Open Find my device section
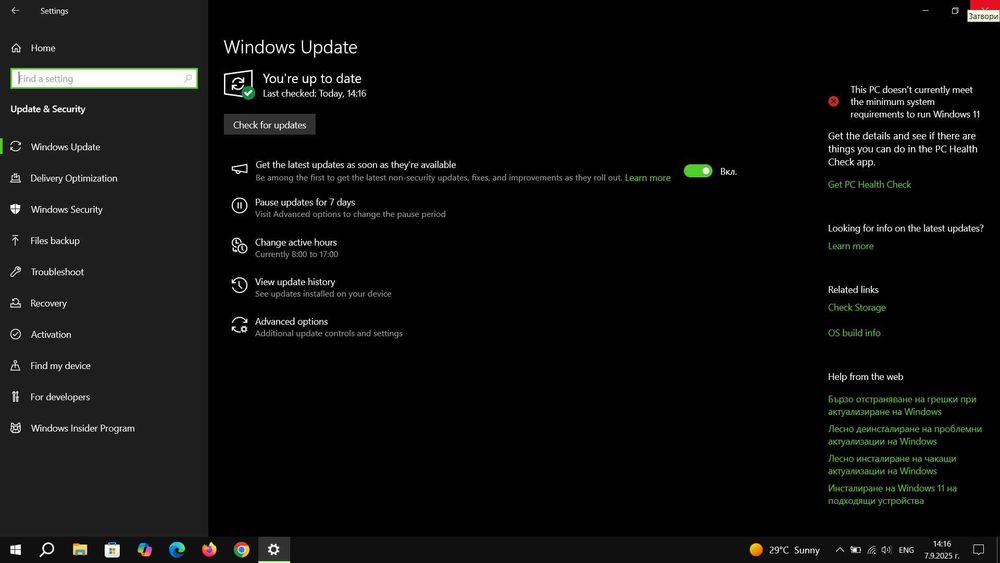This screenshot has height=563, width=1000. 104,365
